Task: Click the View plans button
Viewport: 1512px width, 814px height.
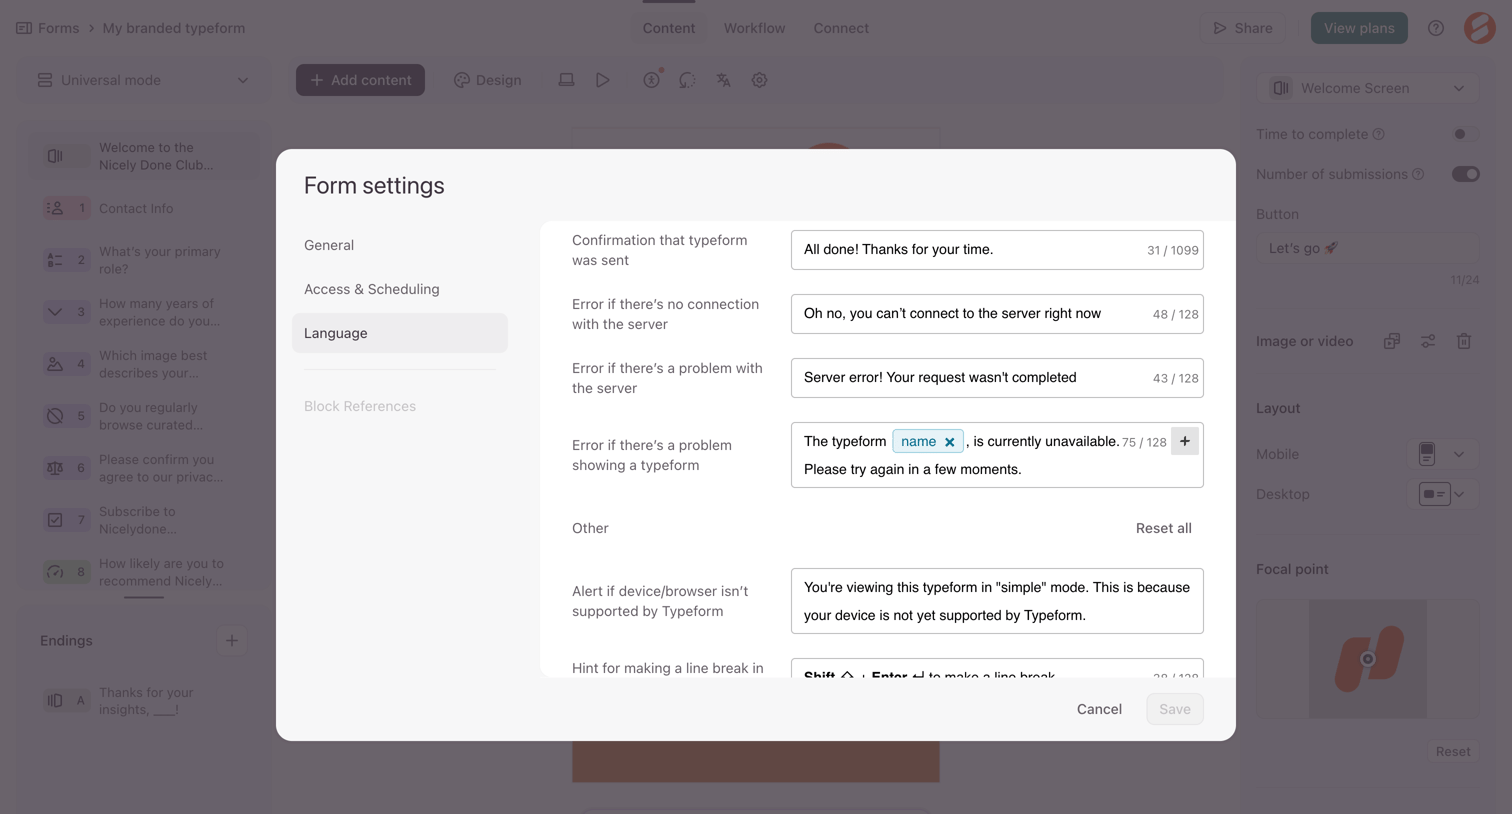Action: tap(1359, 28)
